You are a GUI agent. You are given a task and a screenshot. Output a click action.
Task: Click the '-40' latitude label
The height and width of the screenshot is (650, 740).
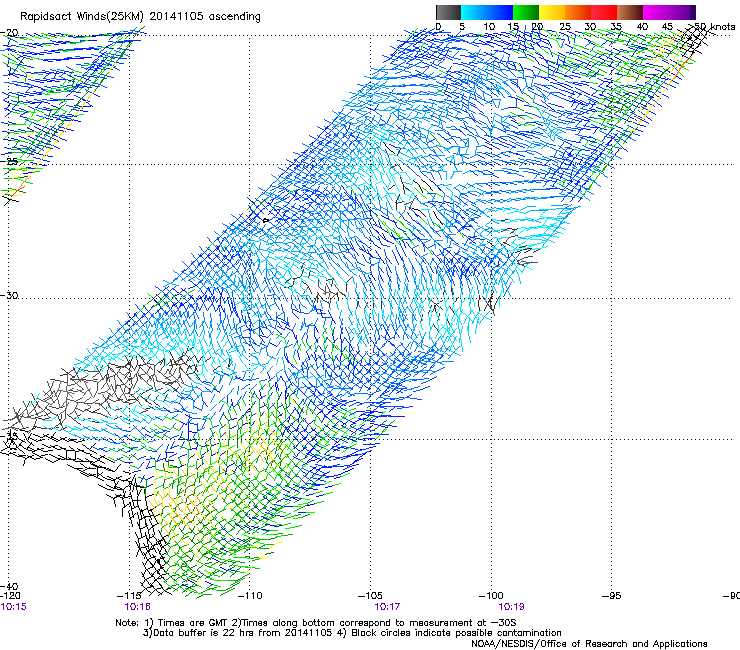(9, 587)
